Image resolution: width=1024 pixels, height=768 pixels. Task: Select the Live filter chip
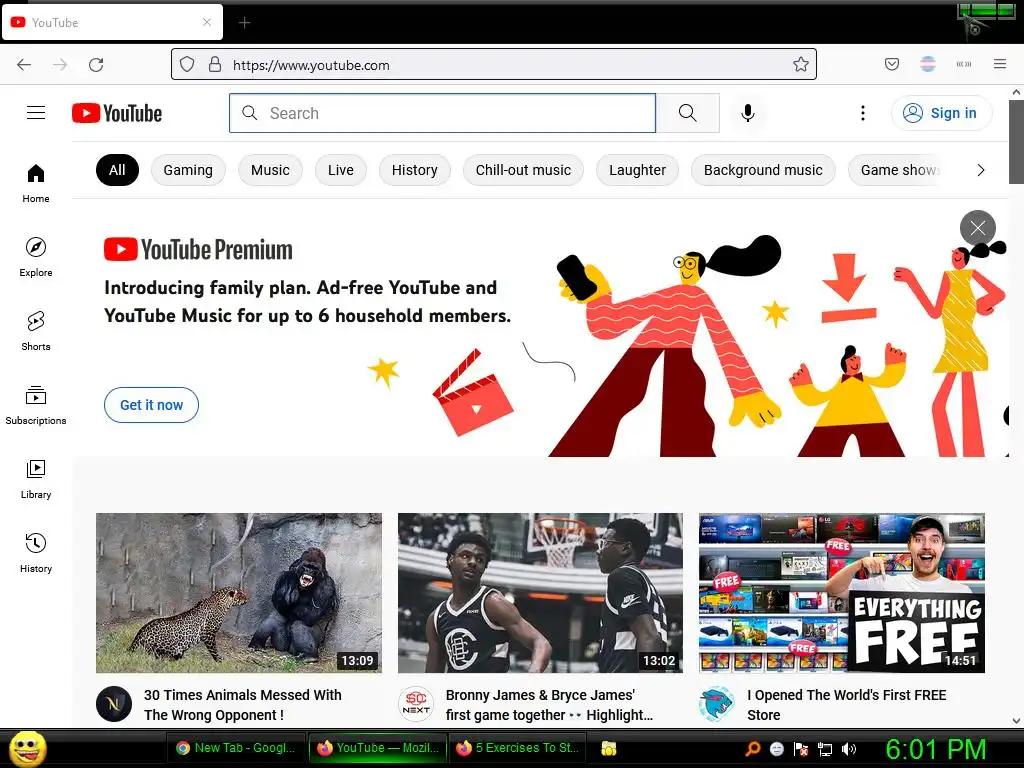pos(341,170)
